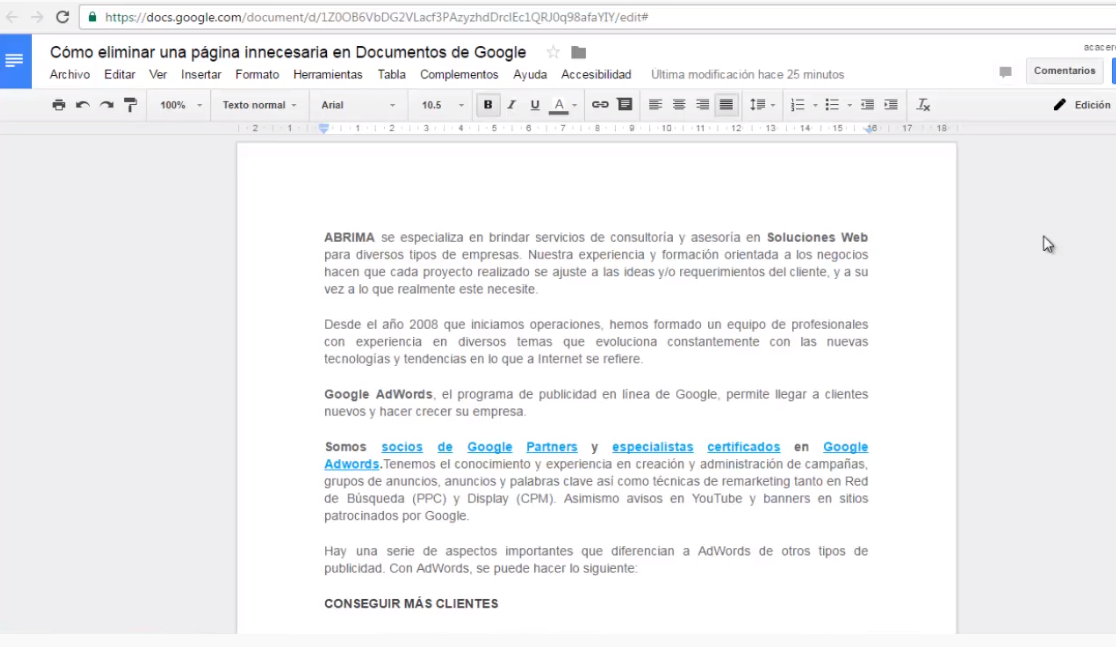1116x647 pixels.
Task: Expand the bulleted list style arrow
Action: click(x=849, y=105)
